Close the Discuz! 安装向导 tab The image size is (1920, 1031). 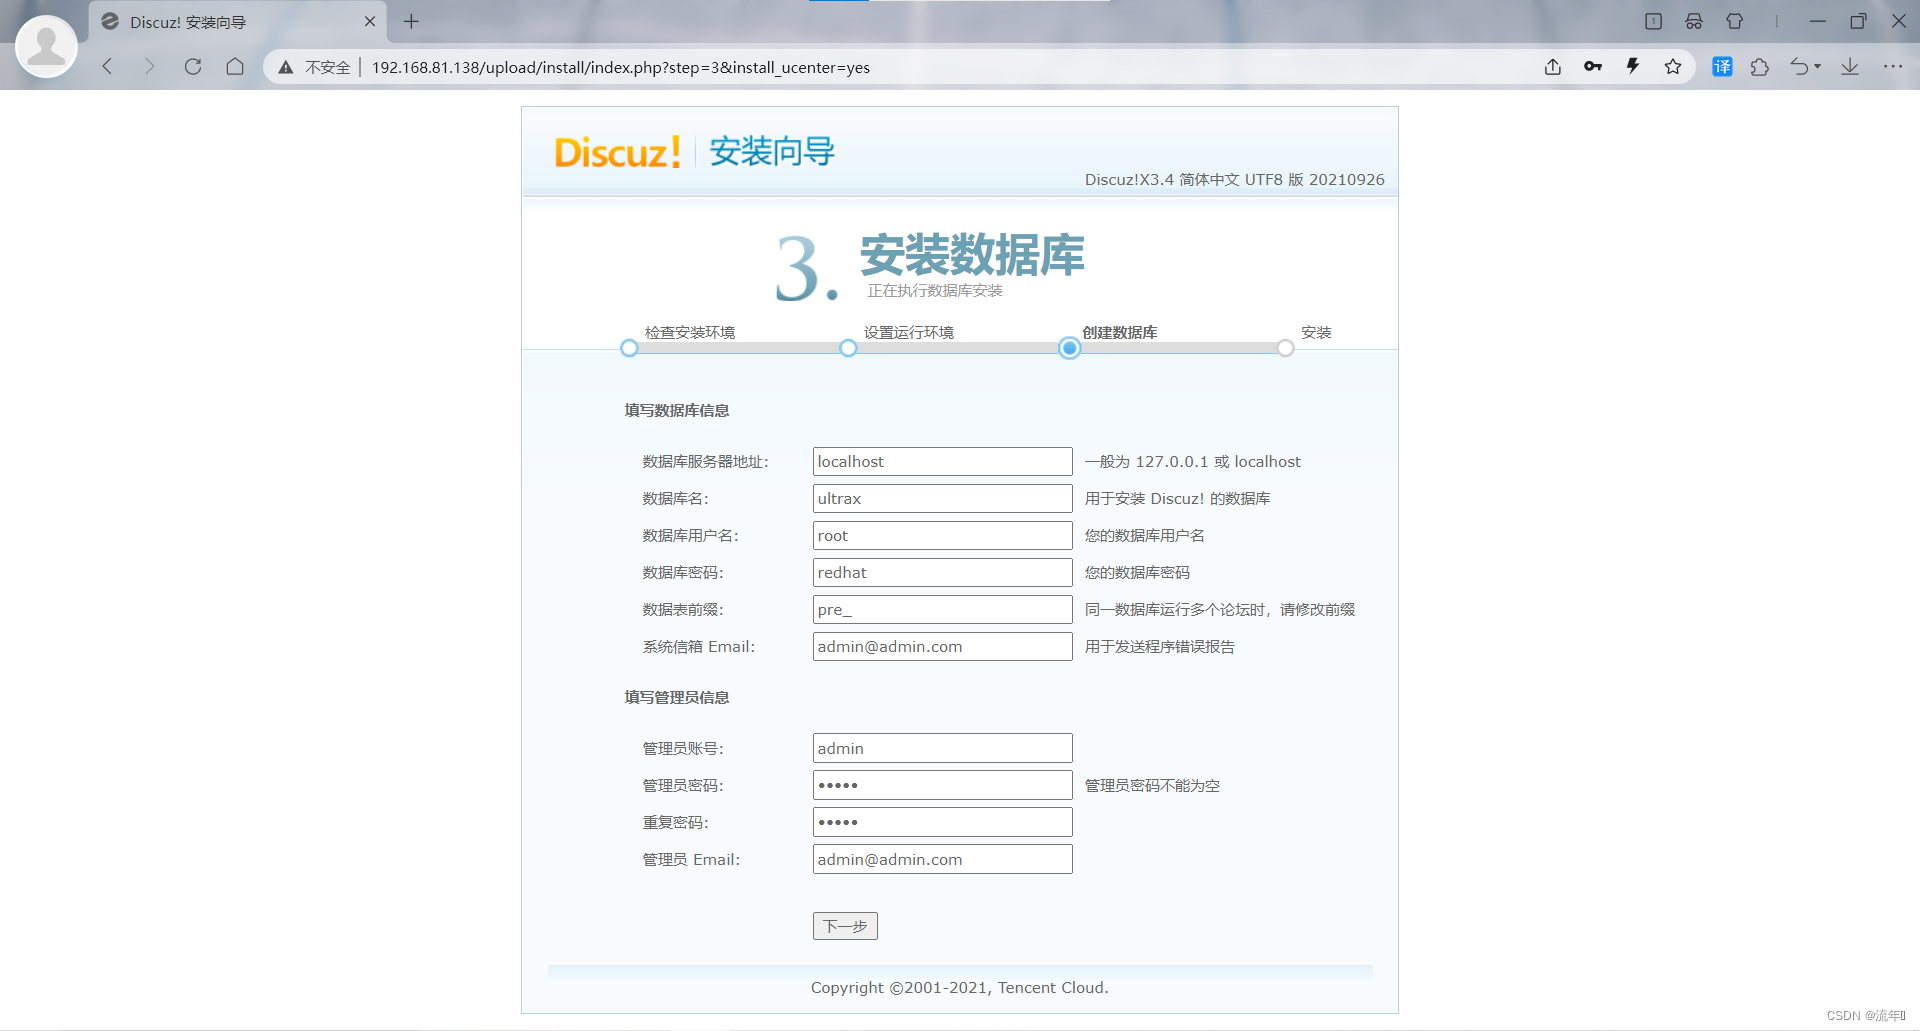pos(370,21)
